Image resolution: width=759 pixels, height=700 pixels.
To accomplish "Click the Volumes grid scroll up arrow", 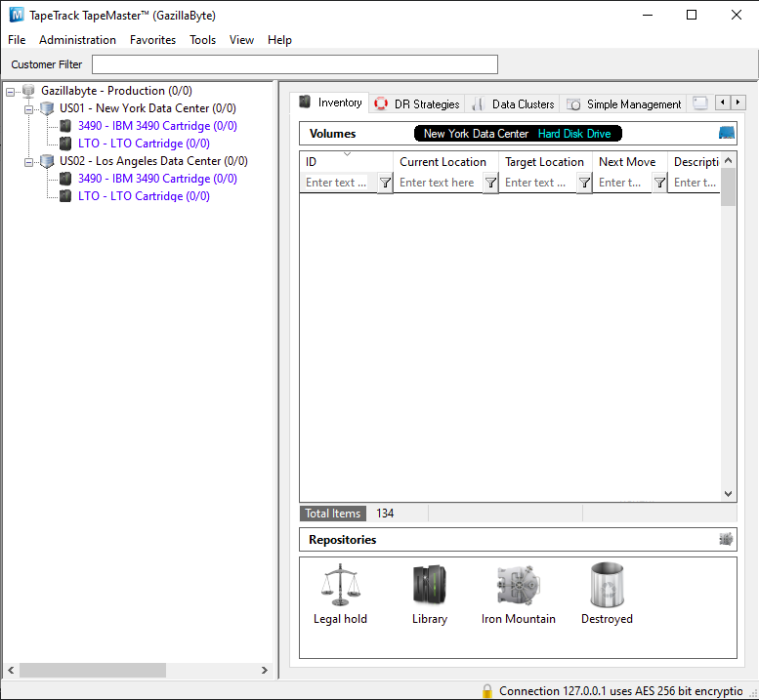I will coord(728,160).
